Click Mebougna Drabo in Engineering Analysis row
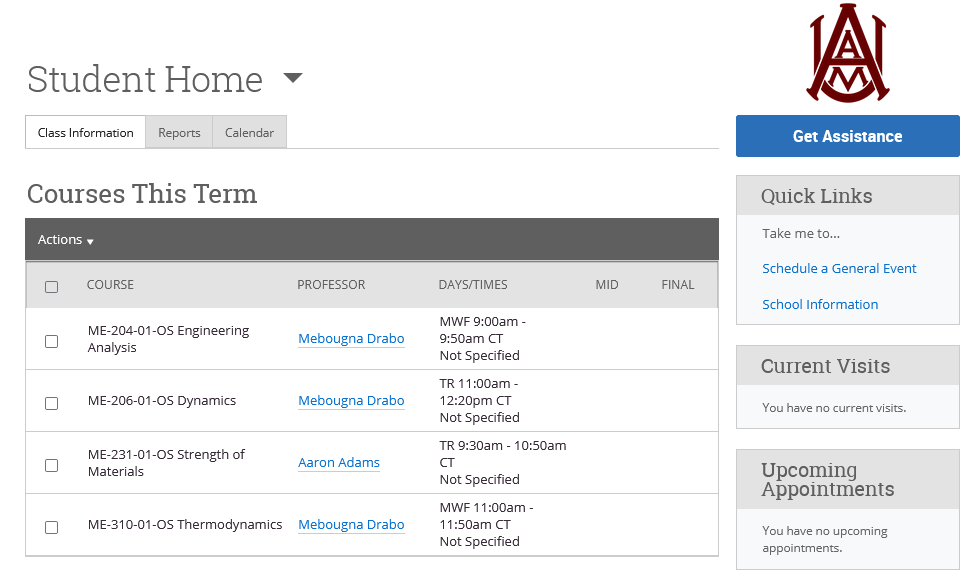 click(351, 339)
